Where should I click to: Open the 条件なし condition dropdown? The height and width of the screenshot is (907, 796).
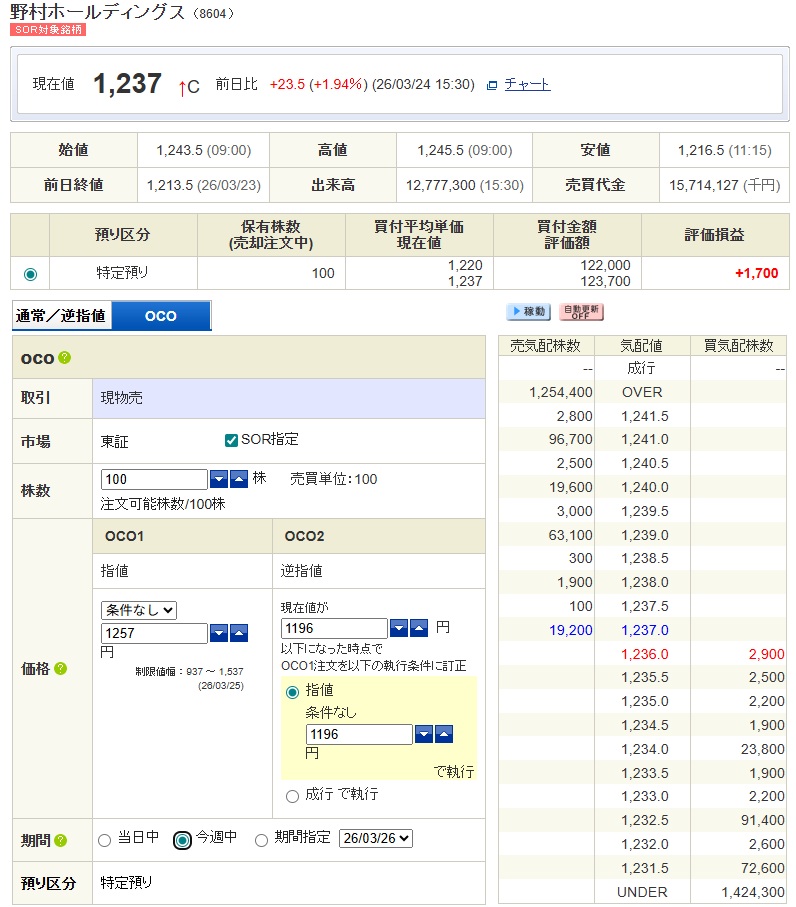coord(139,610)
